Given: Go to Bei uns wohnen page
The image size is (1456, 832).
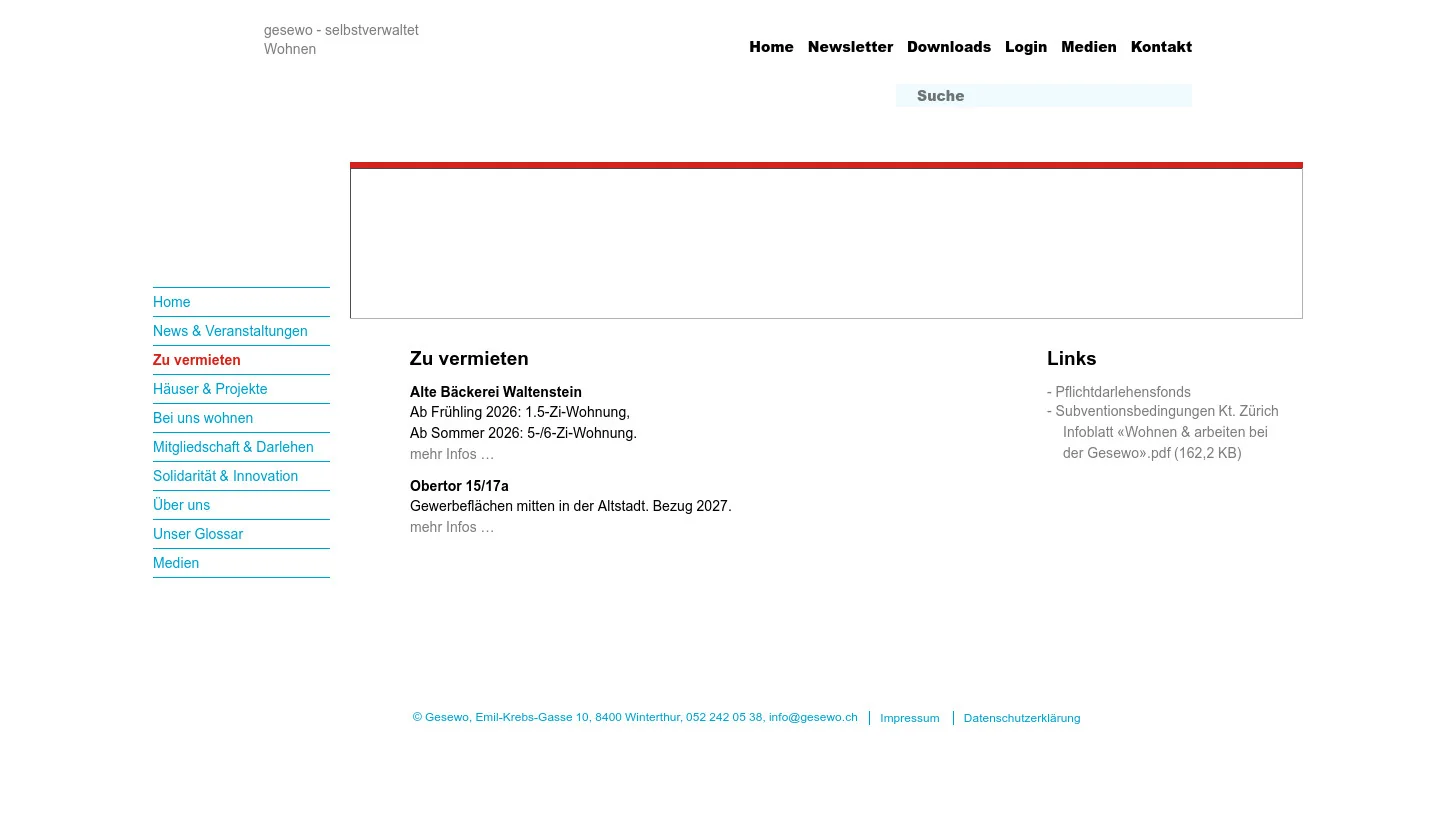Looking at the screenshot, I should (x=203, y=418).
